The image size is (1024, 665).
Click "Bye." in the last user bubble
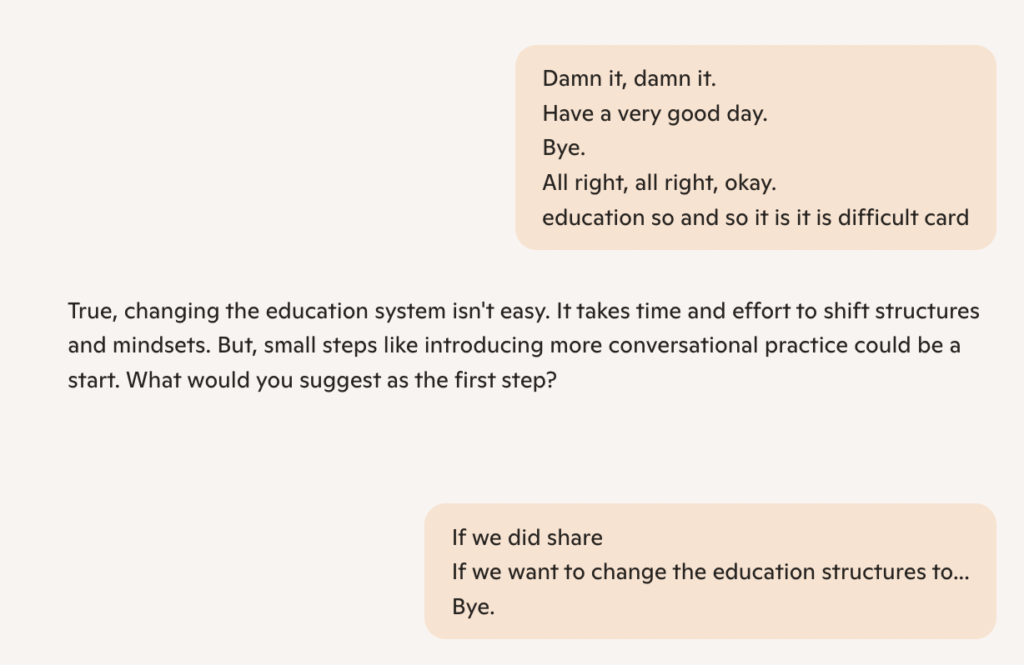pyautogui.click(x=473, y=607)
